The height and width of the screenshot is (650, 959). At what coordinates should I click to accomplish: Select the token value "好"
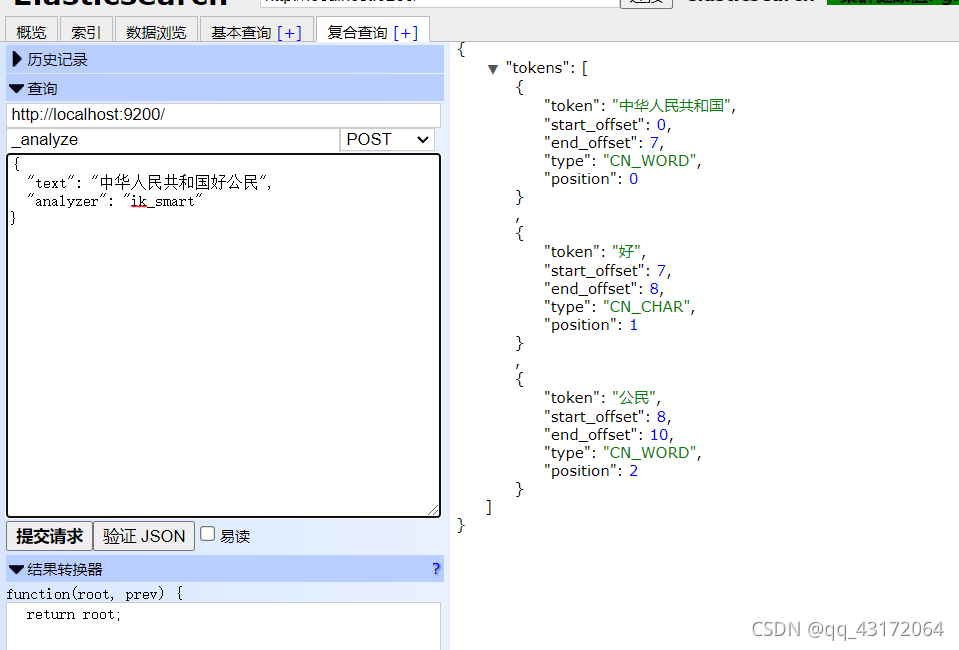click(626, 252)
